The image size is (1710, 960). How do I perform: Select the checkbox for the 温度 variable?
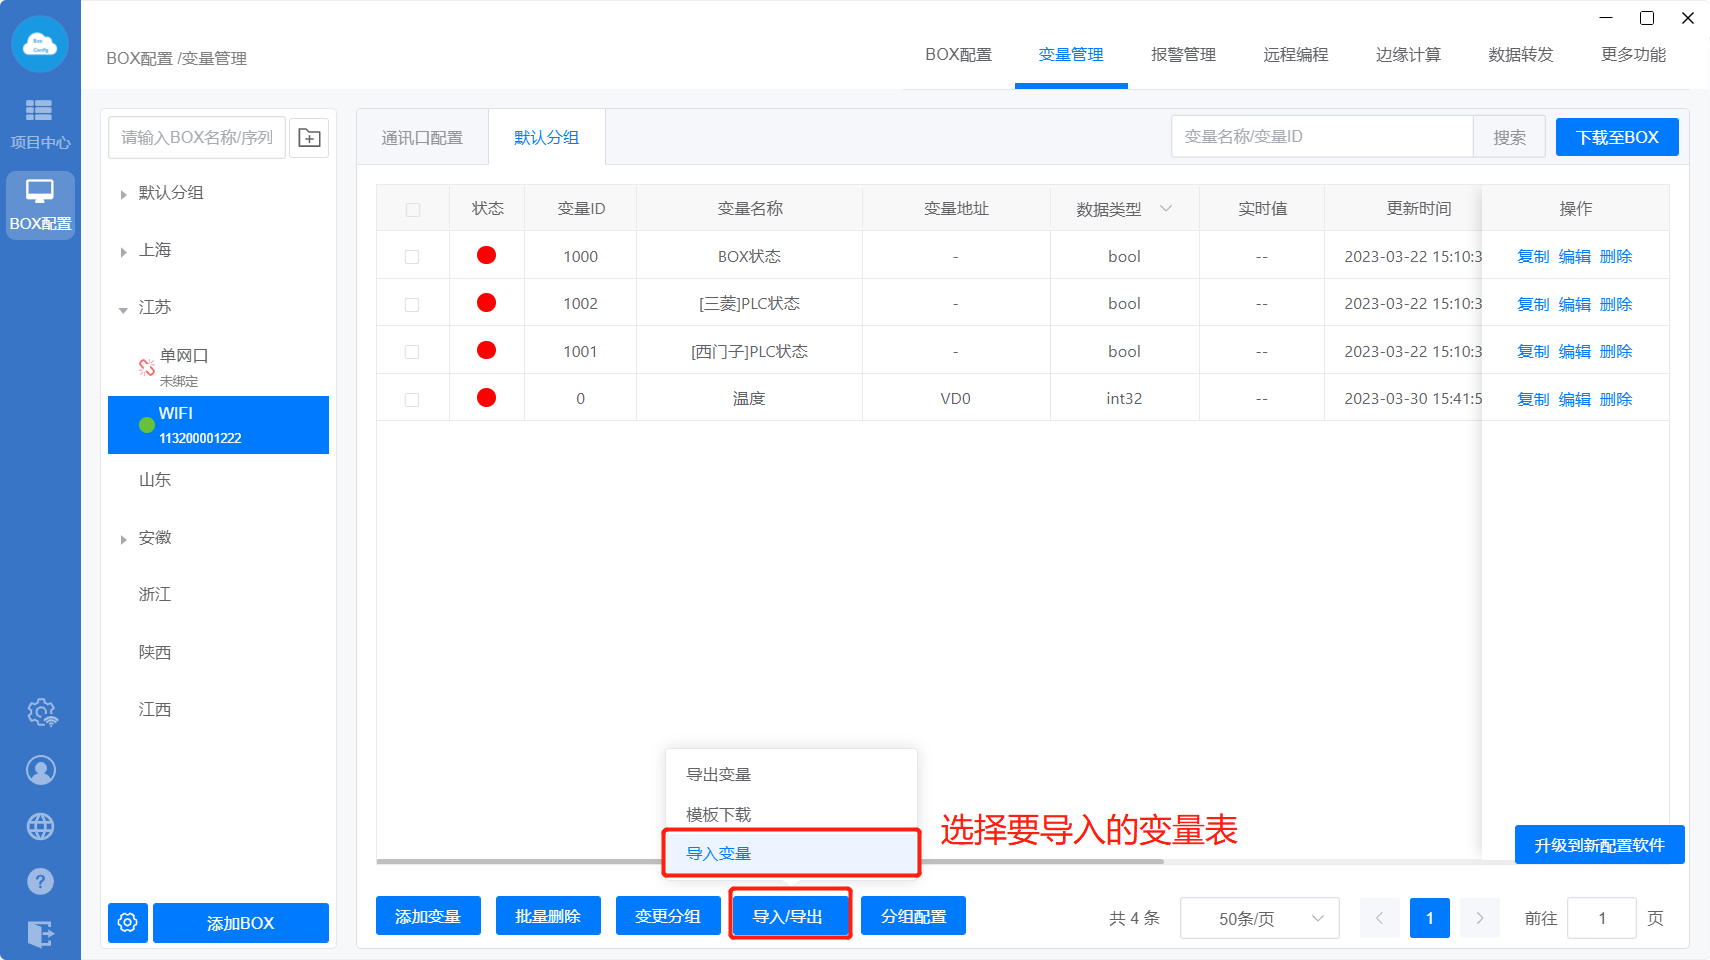412,400
